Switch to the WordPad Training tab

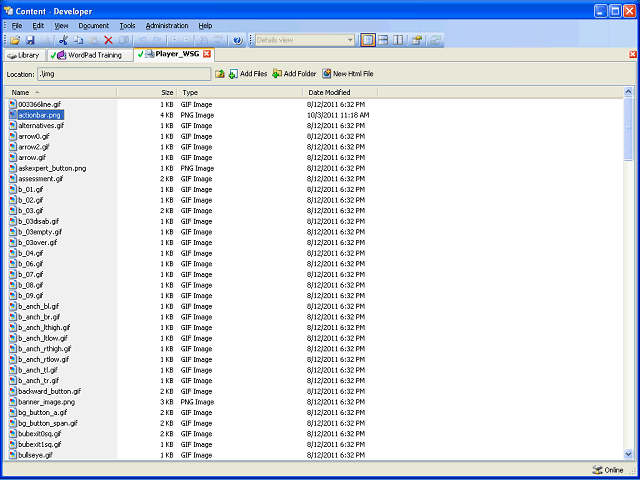90,55
